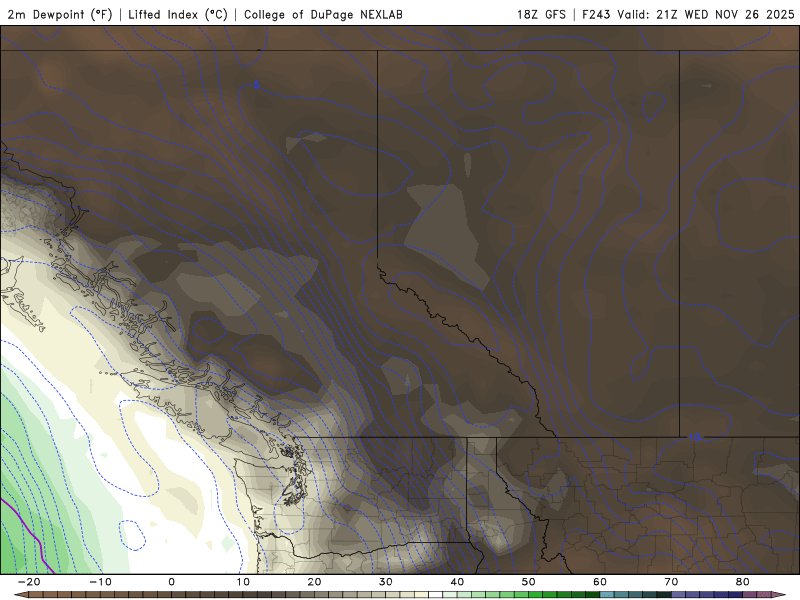Click the '60' color bar tick label
The height and width of the screenshot is (600, 800).
pyautogui.click(x=600, y=582)
